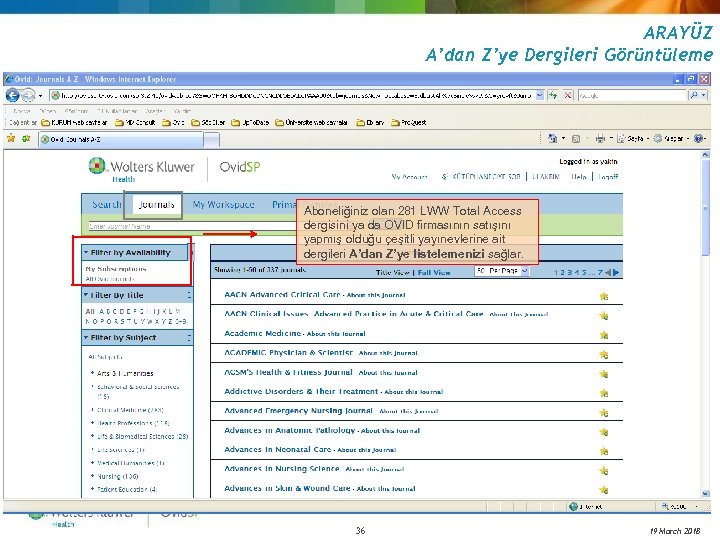This screenshot has width=720, height=540.
Task: Click the Life & Biomedical Sciences subject
Action: coord(142,437)
